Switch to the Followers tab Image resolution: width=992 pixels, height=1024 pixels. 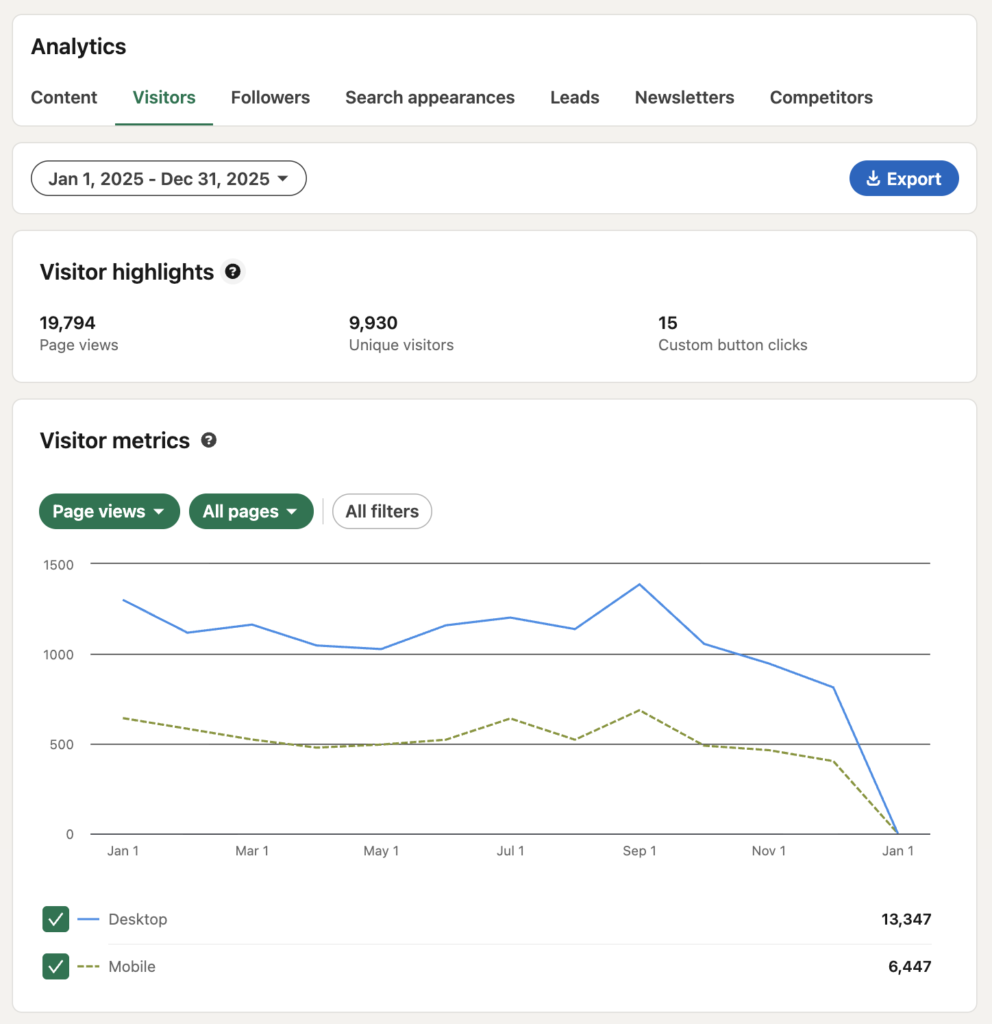pyautogui.click(x=270, y=97)
